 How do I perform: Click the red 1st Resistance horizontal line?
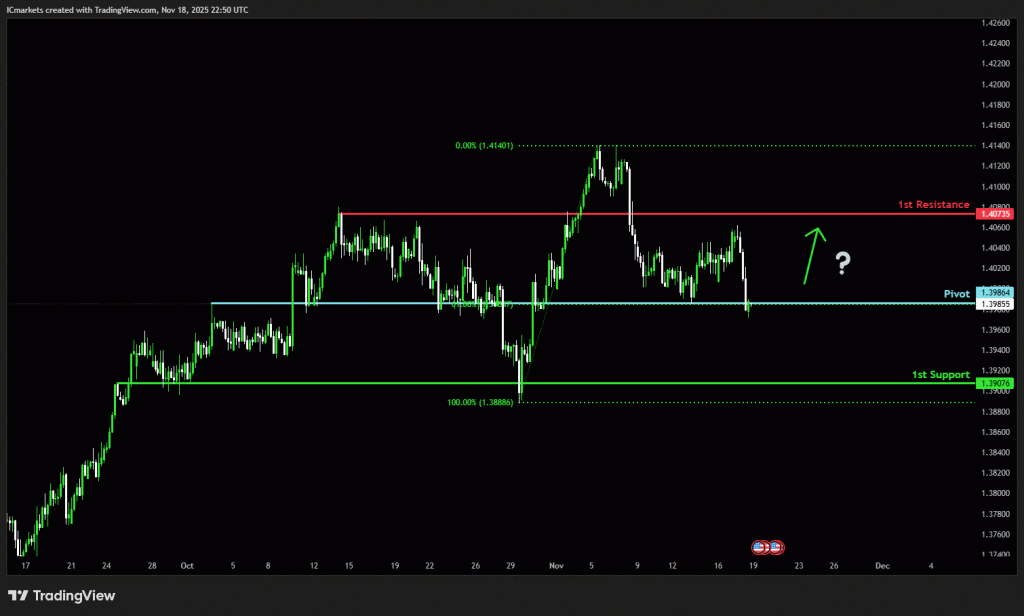tap(600, 214)
